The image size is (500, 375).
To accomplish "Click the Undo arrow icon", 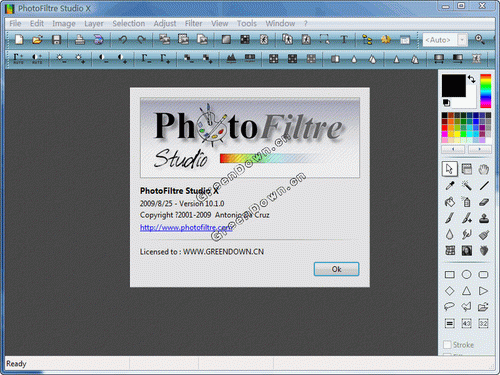I will (x=123, y=40).
